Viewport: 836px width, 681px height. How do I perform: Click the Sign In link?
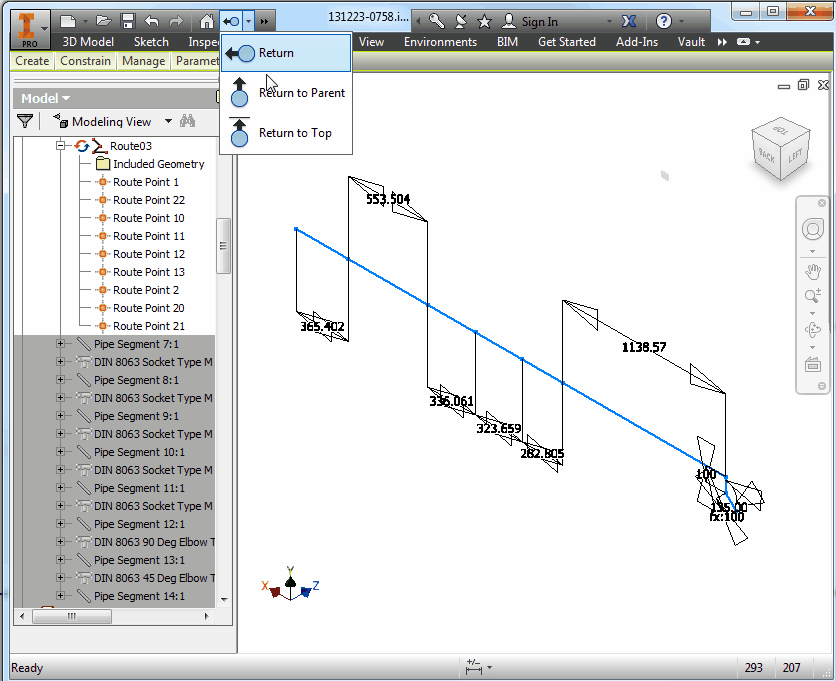point(540,22)
